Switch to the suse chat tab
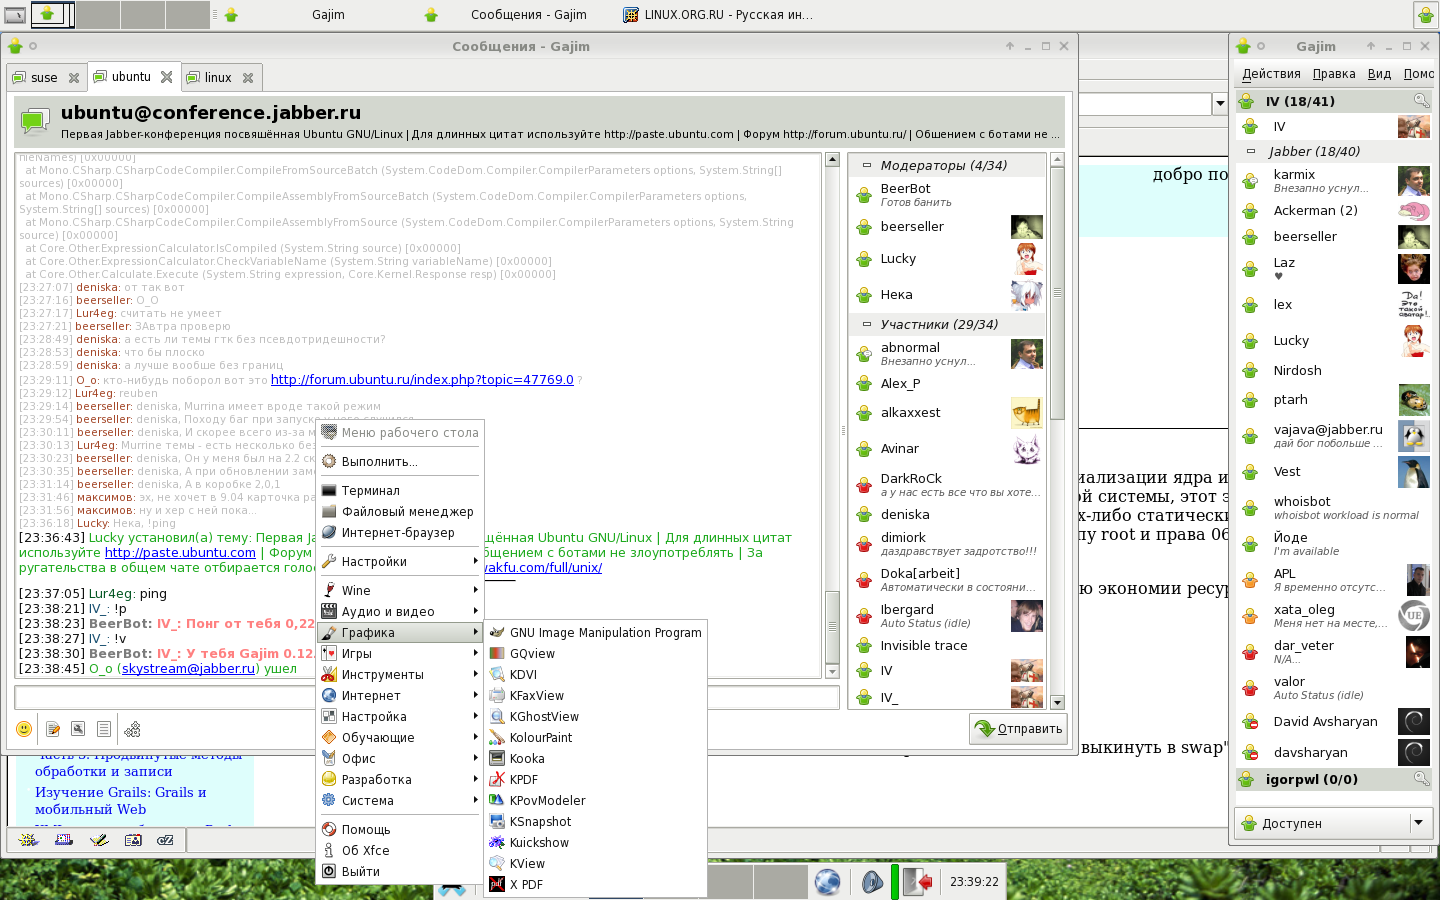Image resolution: width=1440 pixels, height=900 pixels. coord(44,77)
